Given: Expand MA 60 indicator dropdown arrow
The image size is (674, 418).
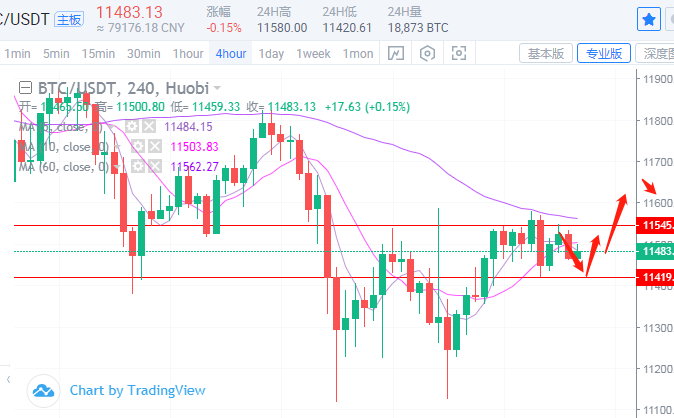Looking at the screenshot, I should pos(116,166).
